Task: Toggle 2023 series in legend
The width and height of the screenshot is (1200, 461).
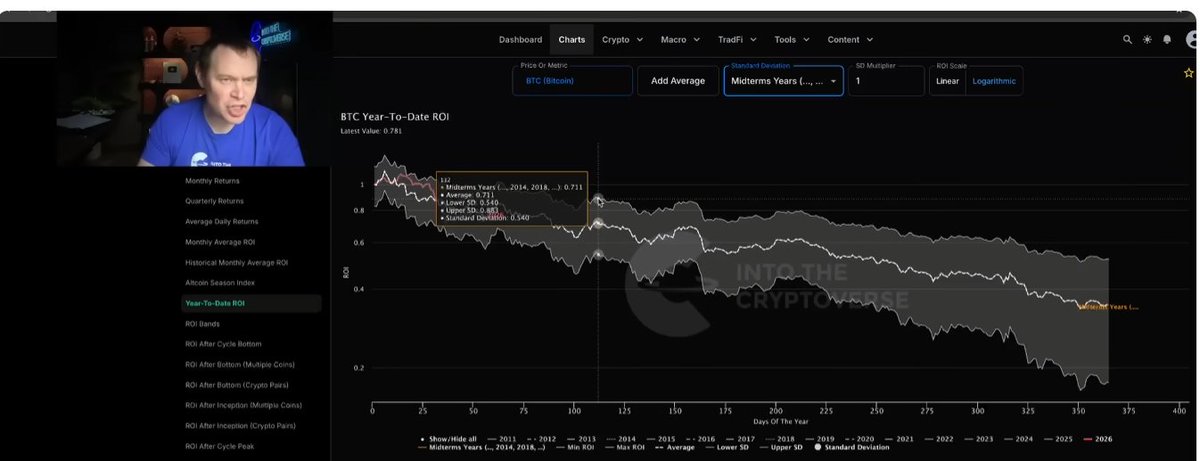Action: [x=978, y=439]
